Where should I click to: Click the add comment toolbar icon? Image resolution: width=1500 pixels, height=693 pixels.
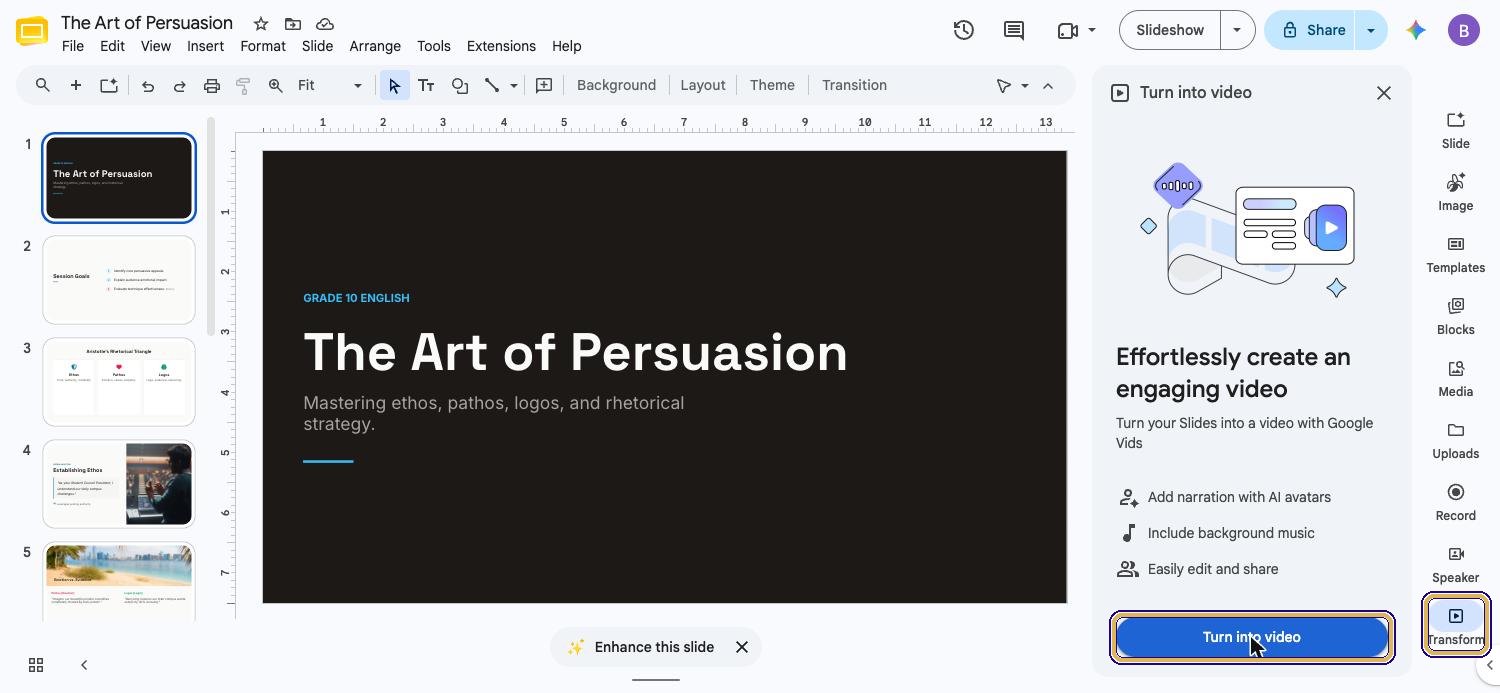click(544, 85)
